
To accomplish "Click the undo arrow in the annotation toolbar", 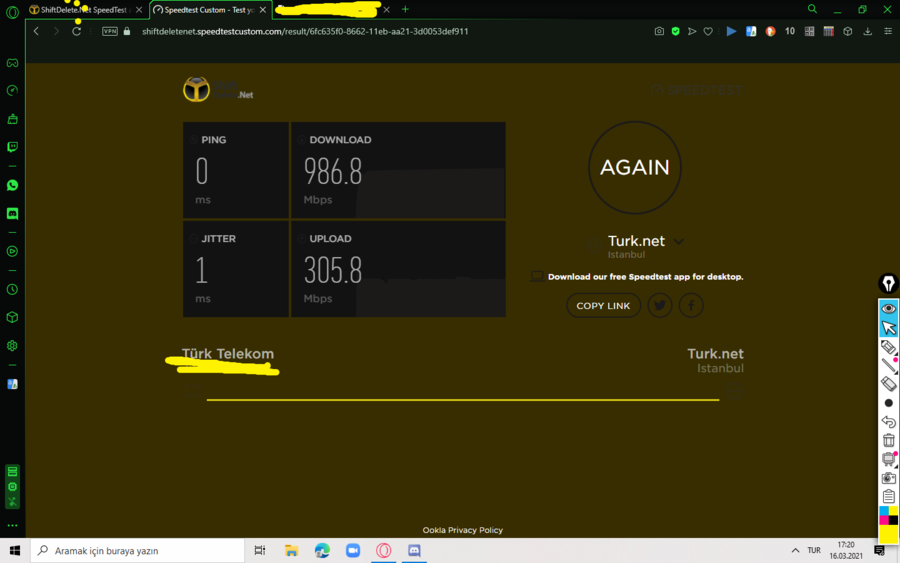I will (x=889, y=421).
